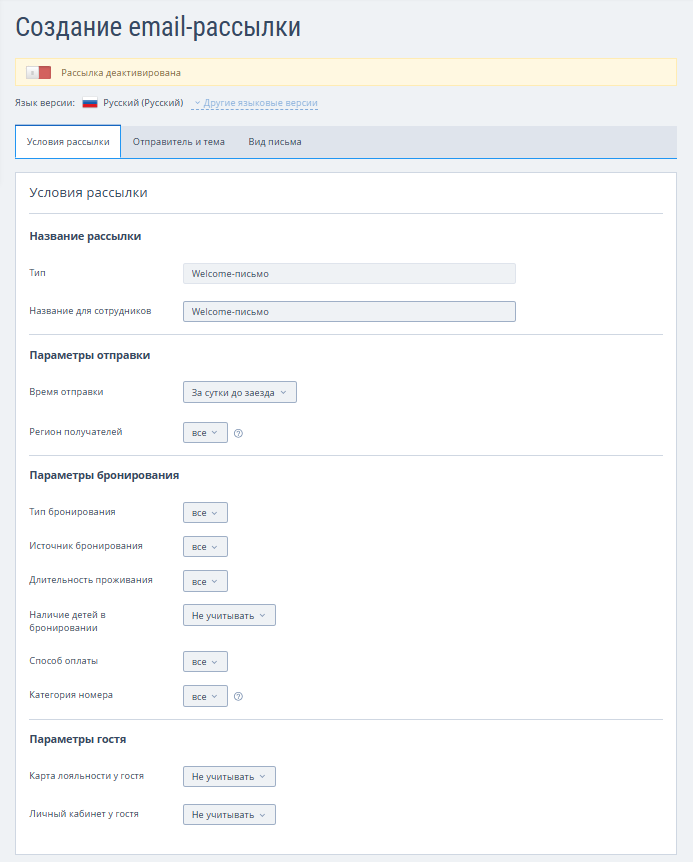The image size is (693, 862).
Task: Click the Другие языковые версии link
Action: click(260, 103)
